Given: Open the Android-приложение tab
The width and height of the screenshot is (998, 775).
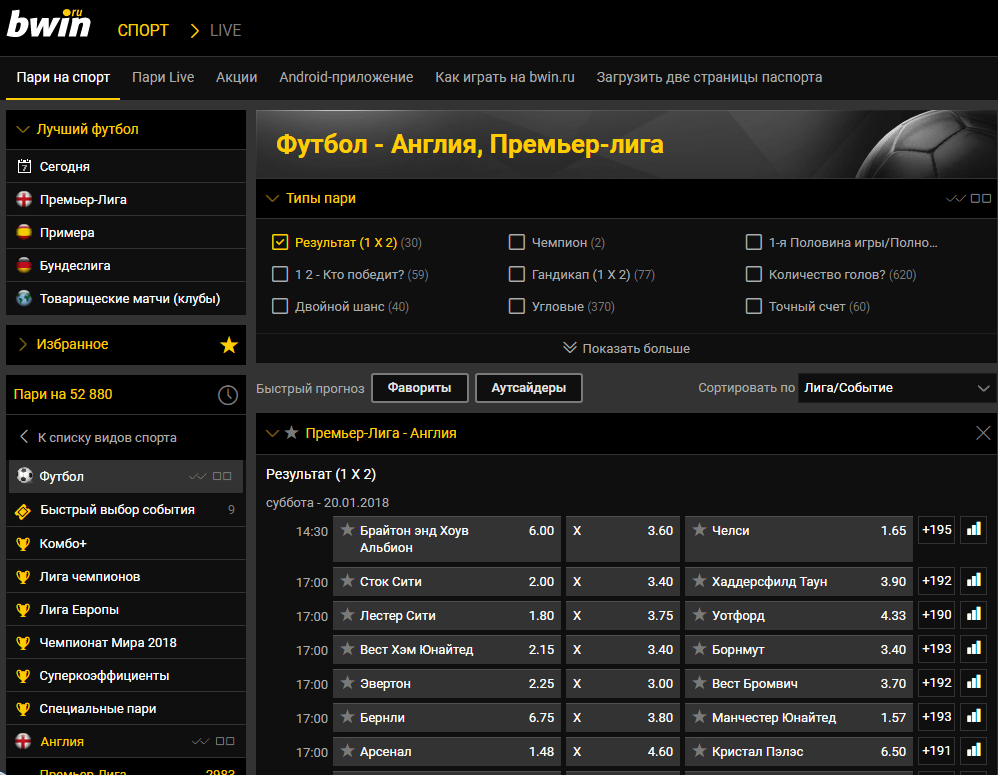Looking at the screenshot, I should point(346,78).
